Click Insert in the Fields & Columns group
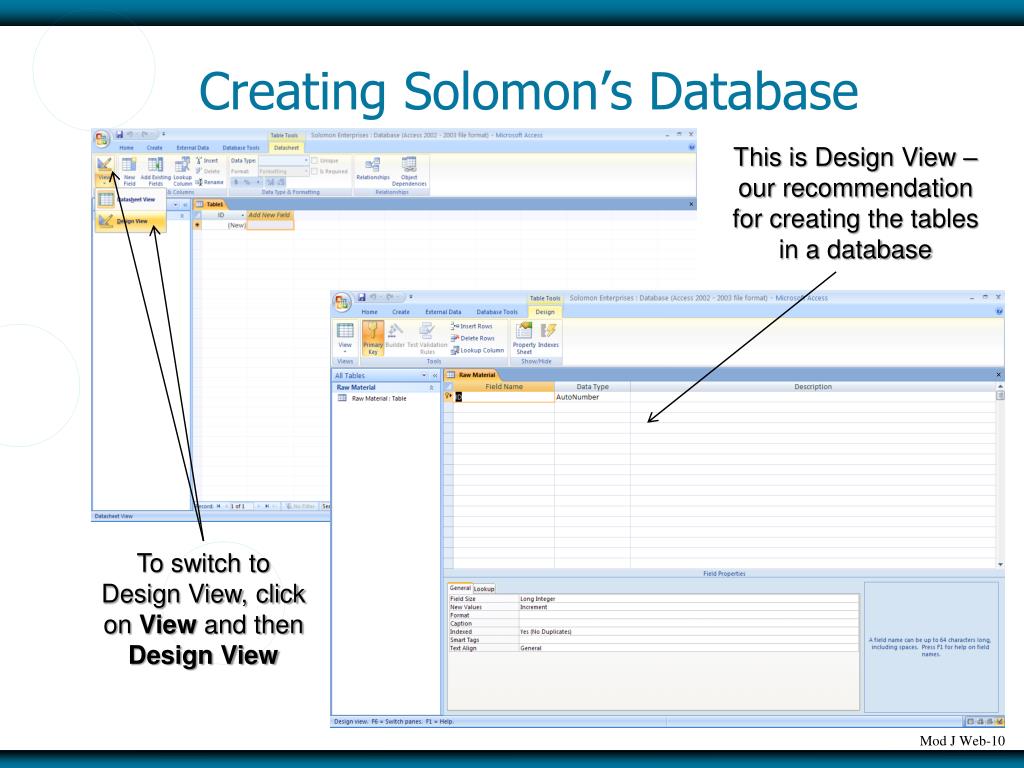The width and height of the screenshot is (1024, 768). 207,161
